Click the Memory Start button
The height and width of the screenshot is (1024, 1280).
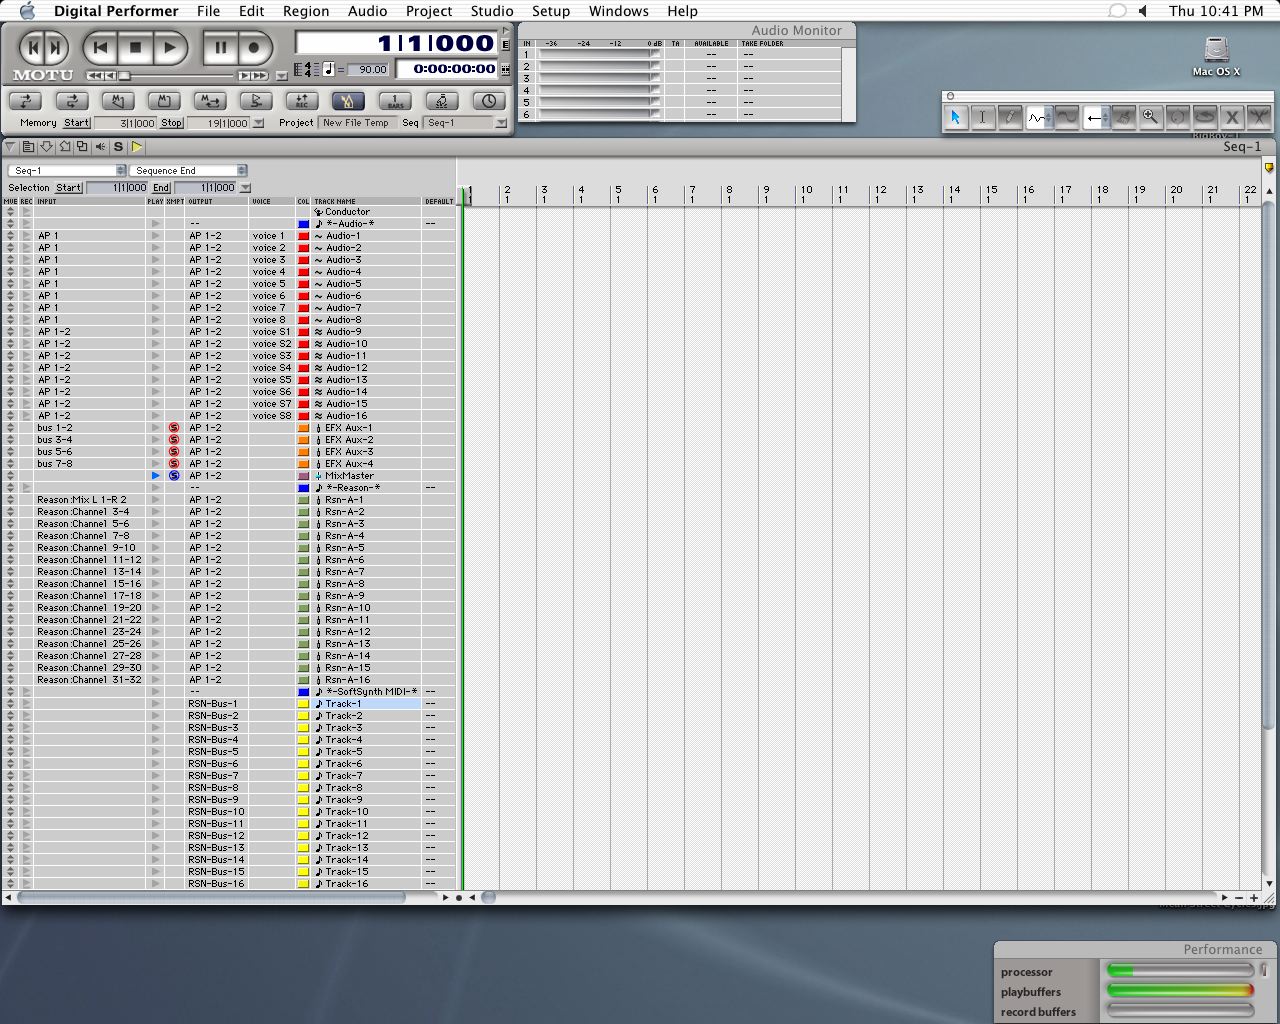77,123
